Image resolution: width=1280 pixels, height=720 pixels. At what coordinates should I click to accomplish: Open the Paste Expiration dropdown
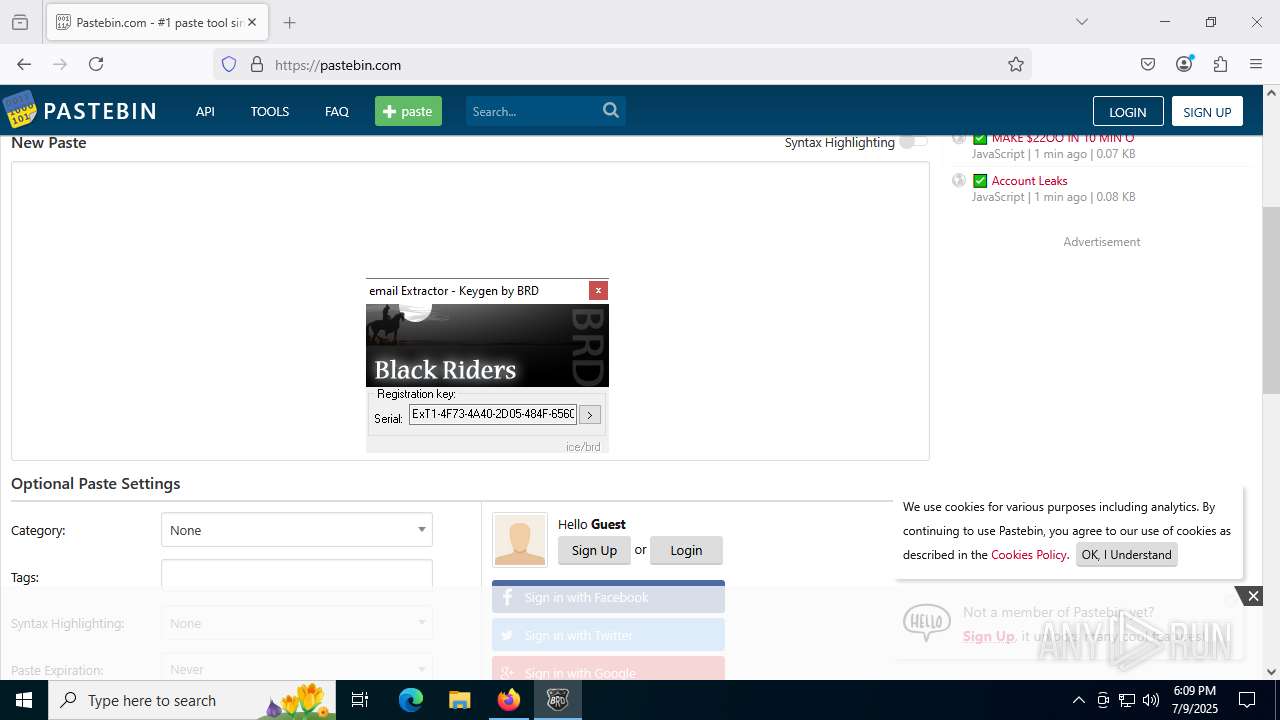[297, 669]
